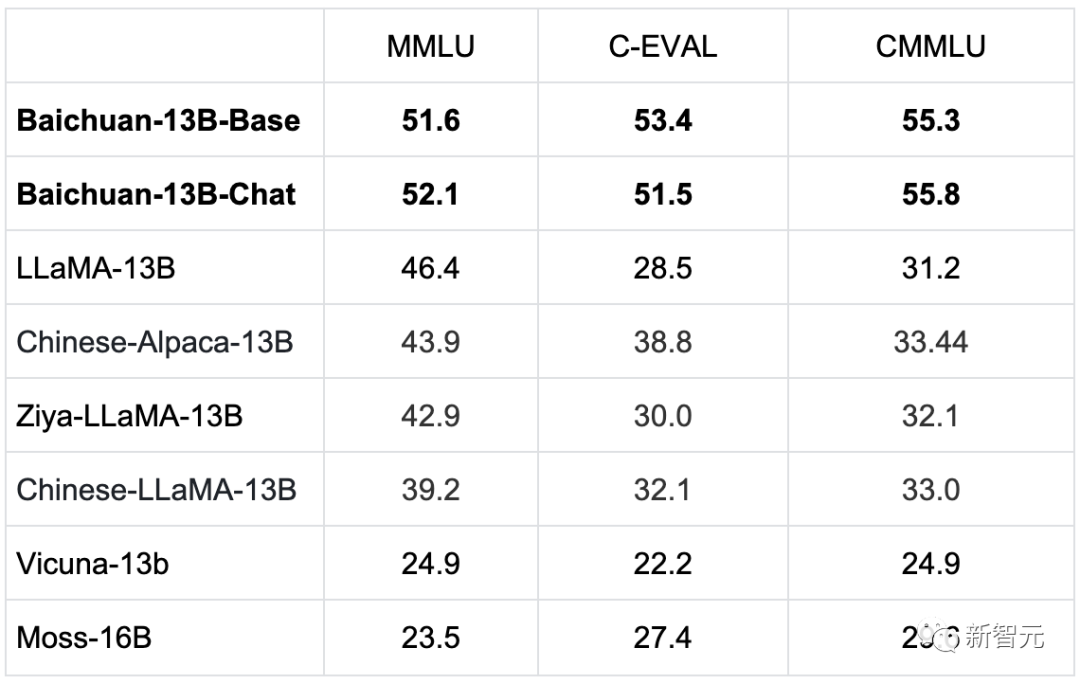
Task: Select the Moss-16B row label
Action: pyautogui.click(x=84, y=637)
